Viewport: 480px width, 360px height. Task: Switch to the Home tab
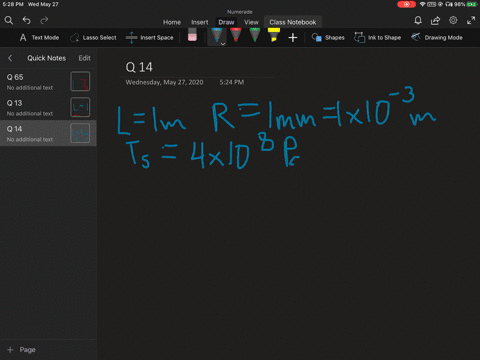172,22
